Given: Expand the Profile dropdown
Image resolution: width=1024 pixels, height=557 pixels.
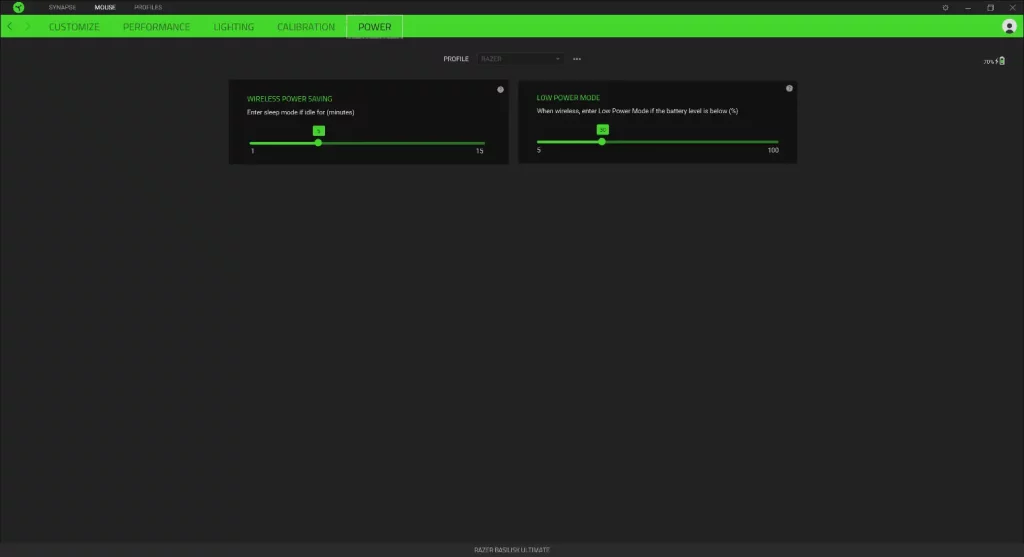Looking at the screenshot, I should [520, 59].
